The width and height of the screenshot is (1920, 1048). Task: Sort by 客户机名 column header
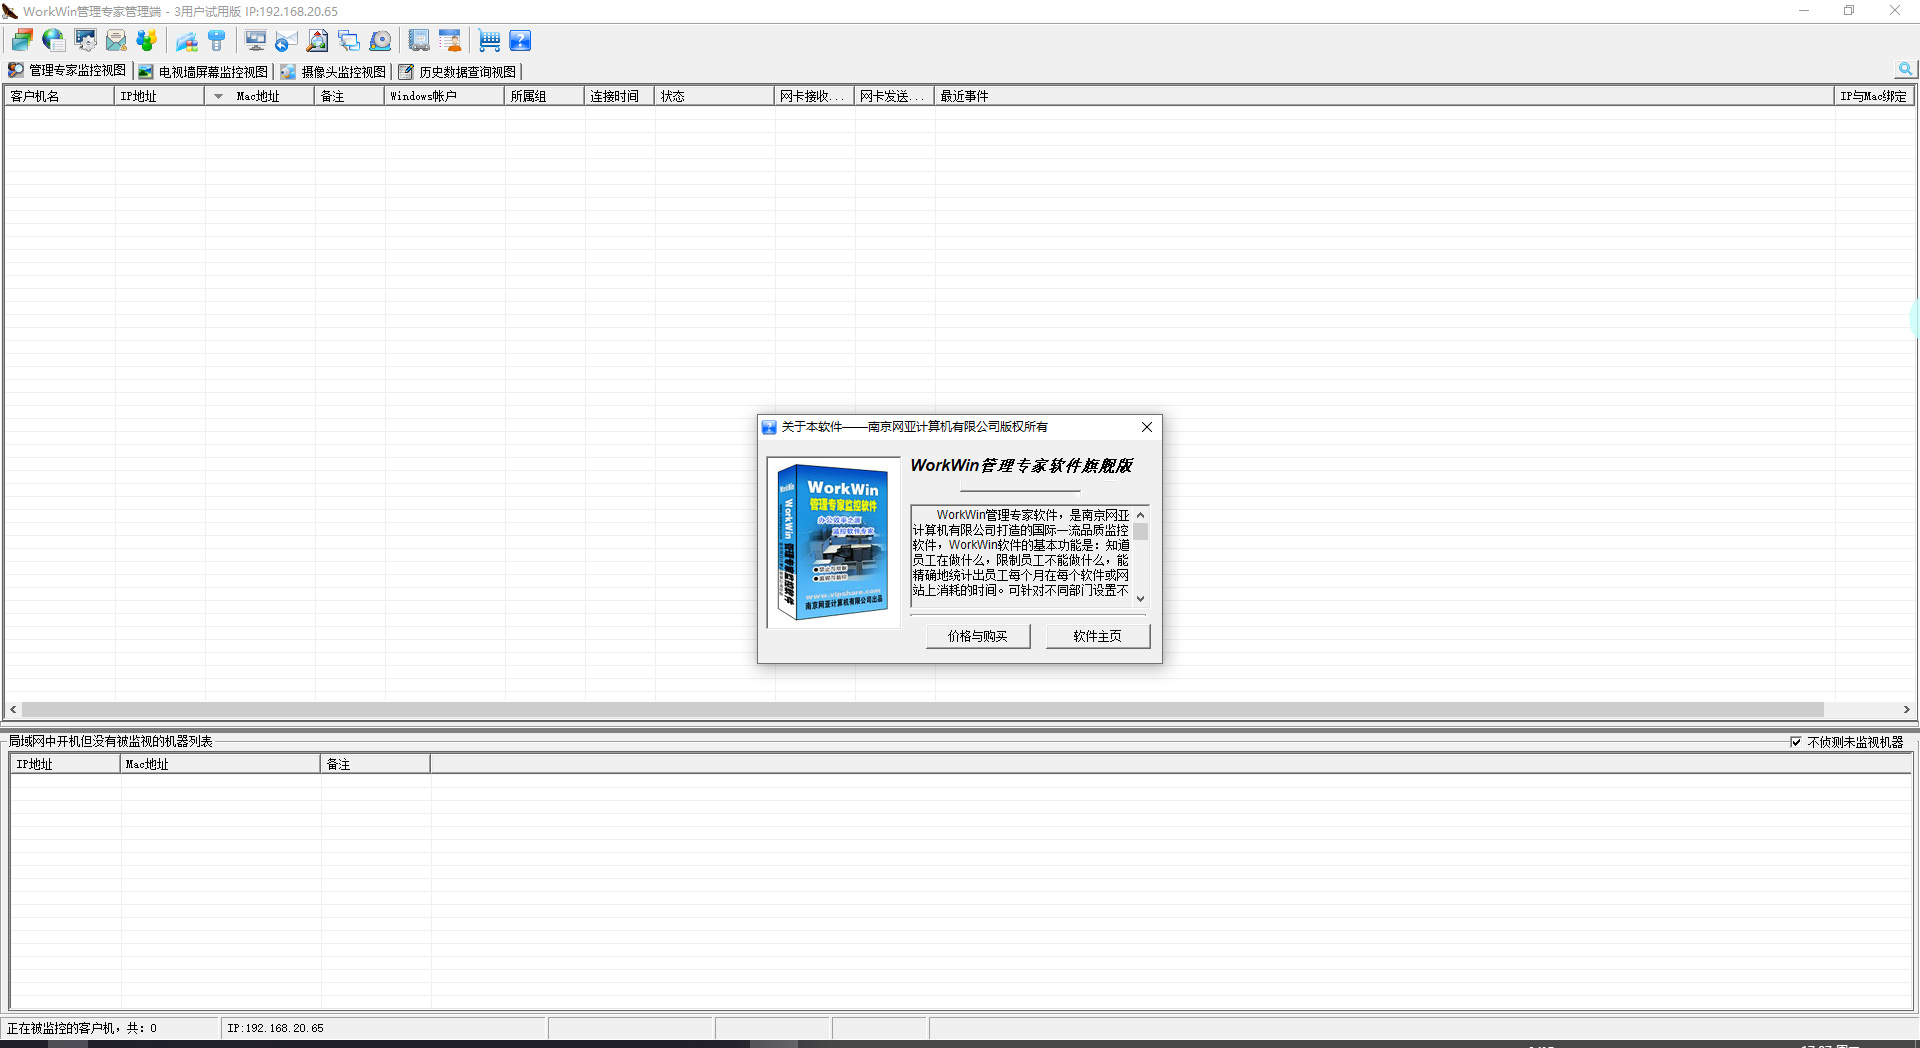pyautogui.click(x=60, y=96)
